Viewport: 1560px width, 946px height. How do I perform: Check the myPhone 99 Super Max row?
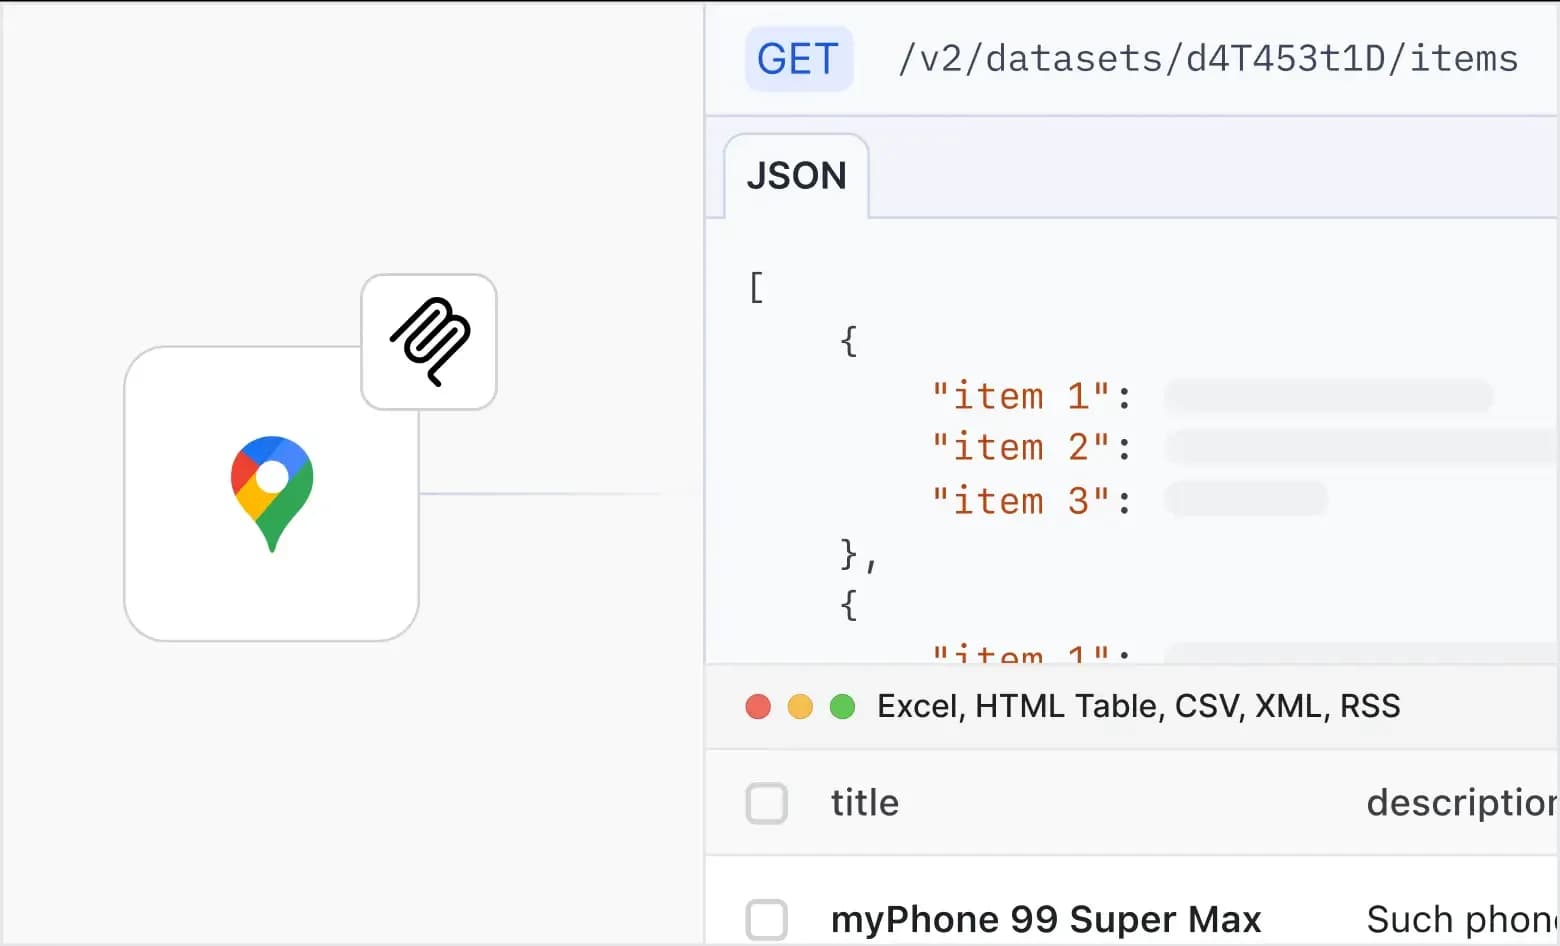click(x=767, y=919)
